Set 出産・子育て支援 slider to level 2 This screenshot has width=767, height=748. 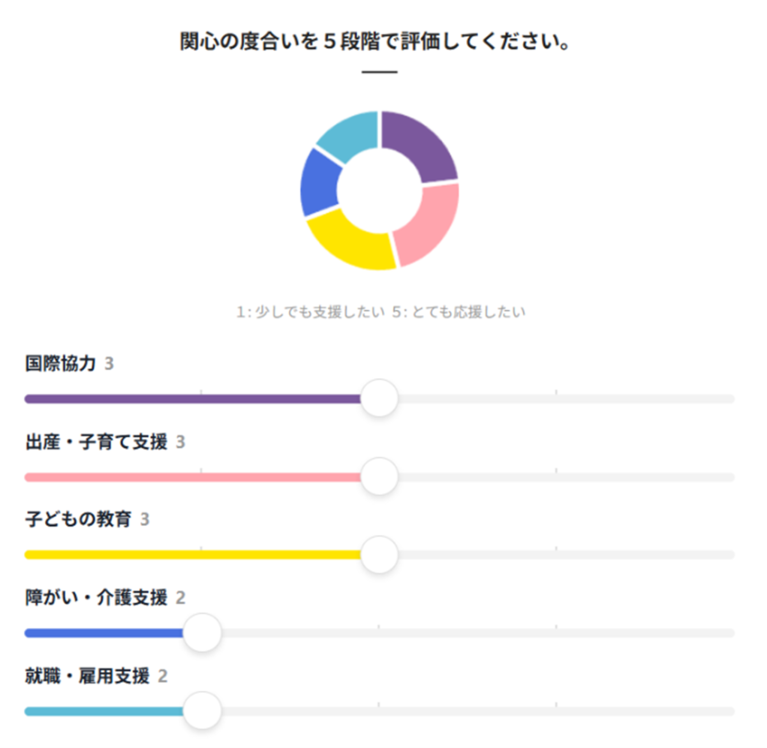(x=202, y=477)
